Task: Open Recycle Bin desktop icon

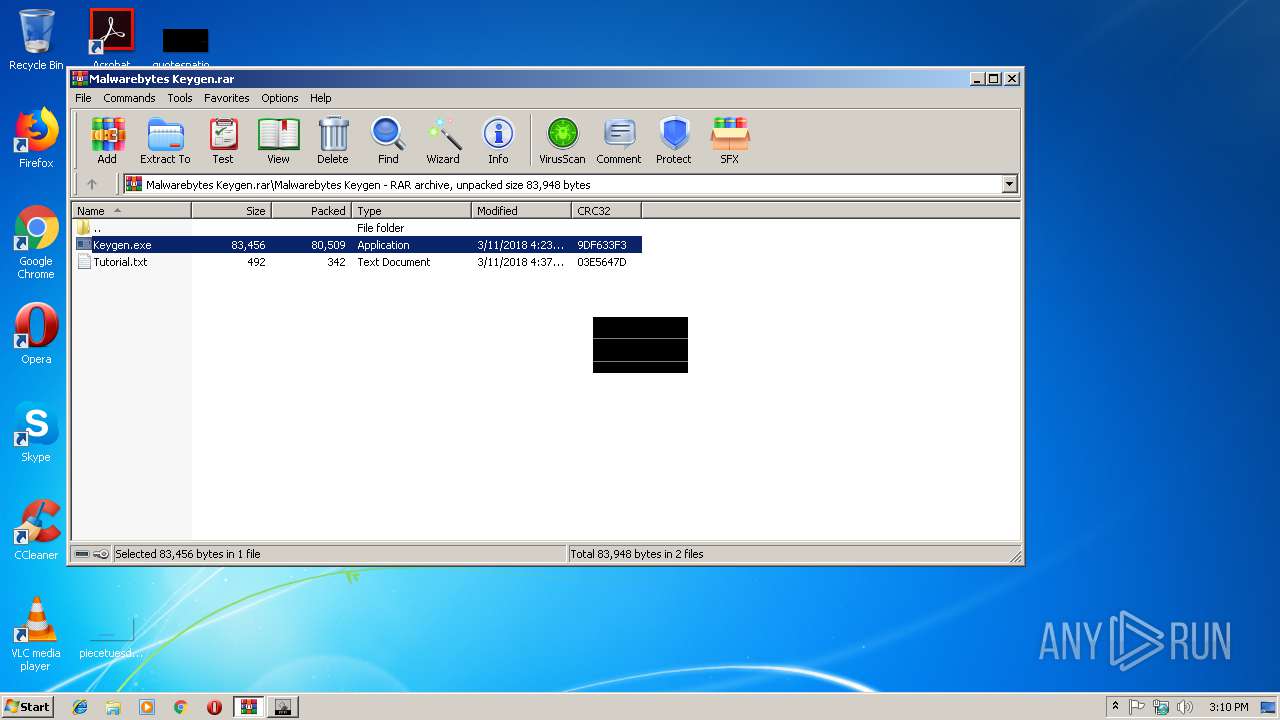Action: [x=36, y=40]
